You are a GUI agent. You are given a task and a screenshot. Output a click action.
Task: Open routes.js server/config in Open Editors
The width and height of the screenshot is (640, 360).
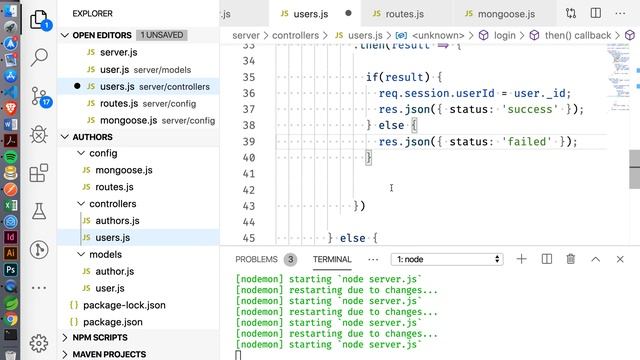pos(139,104)
